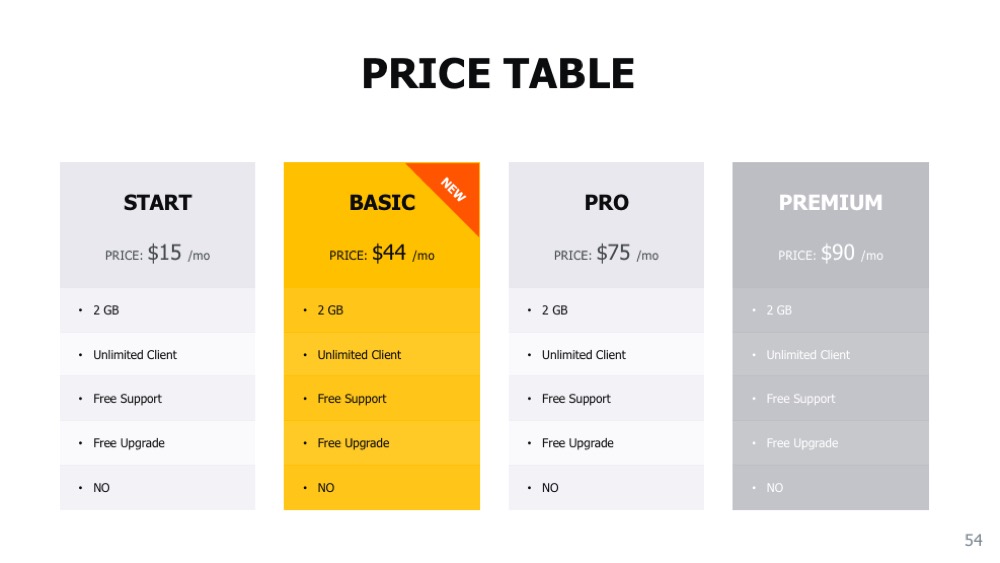Viewport: 1000px width, 563px height.
Task: Click the slide number 54
Action: pos(973,541)
